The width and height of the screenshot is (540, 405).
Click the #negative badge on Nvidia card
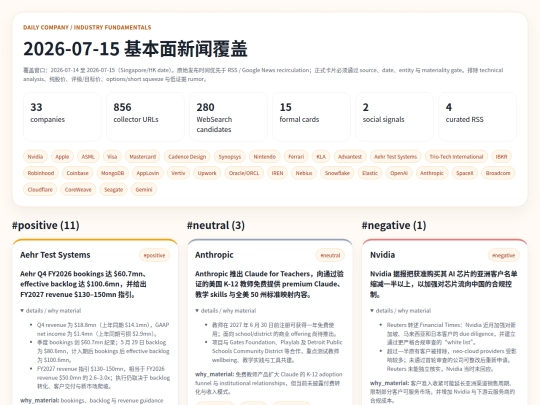(503, 255)
